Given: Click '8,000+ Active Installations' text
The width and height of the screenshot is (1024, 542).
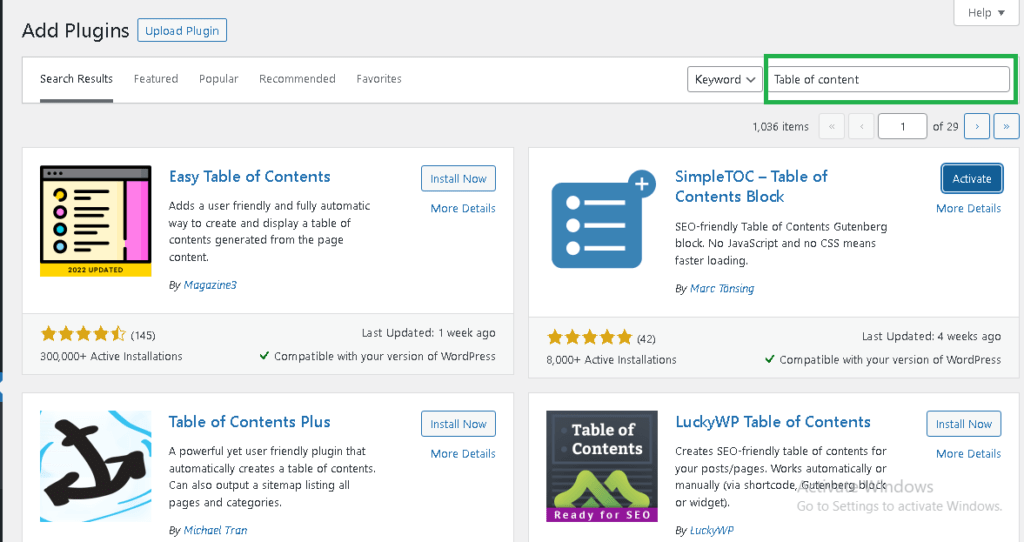Looking at the screenshot, I should 611,360.
